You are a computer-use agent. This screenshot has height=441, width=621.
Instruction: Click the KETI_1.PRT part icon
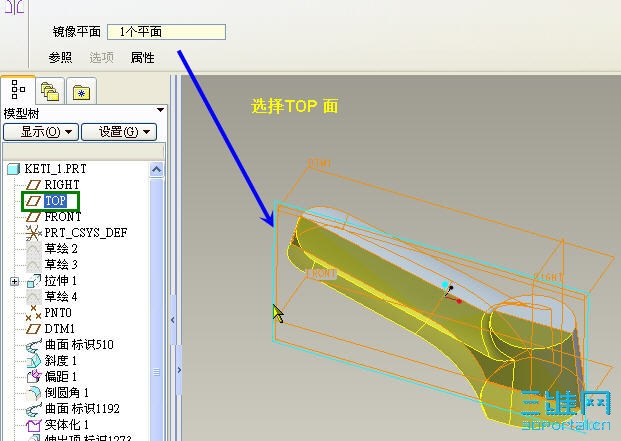13,169
